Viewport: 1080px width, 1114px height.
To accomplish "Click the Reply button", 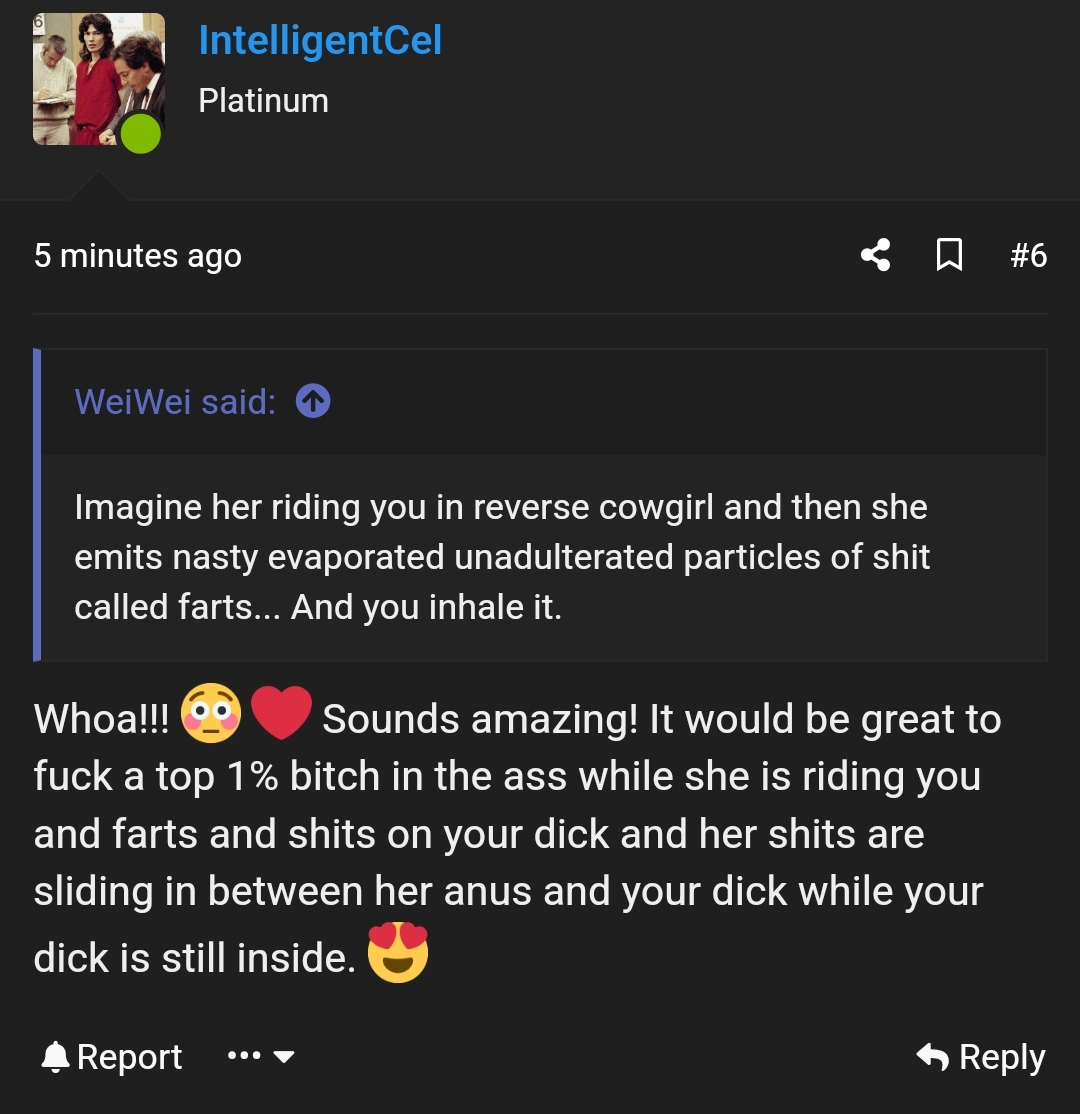I will pyautogui.click(x=999, y=1057).
